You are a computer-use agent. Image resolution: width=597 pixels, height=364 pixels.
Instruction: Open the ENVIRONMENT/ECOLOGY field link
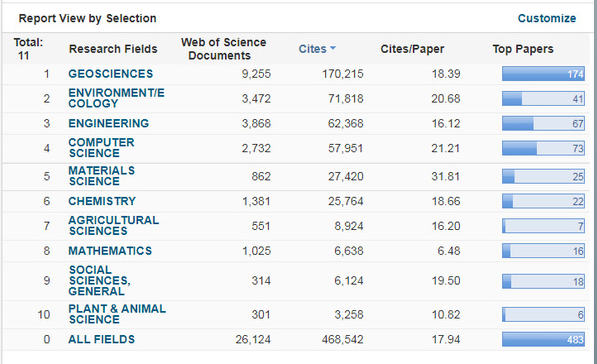point(116,98)
